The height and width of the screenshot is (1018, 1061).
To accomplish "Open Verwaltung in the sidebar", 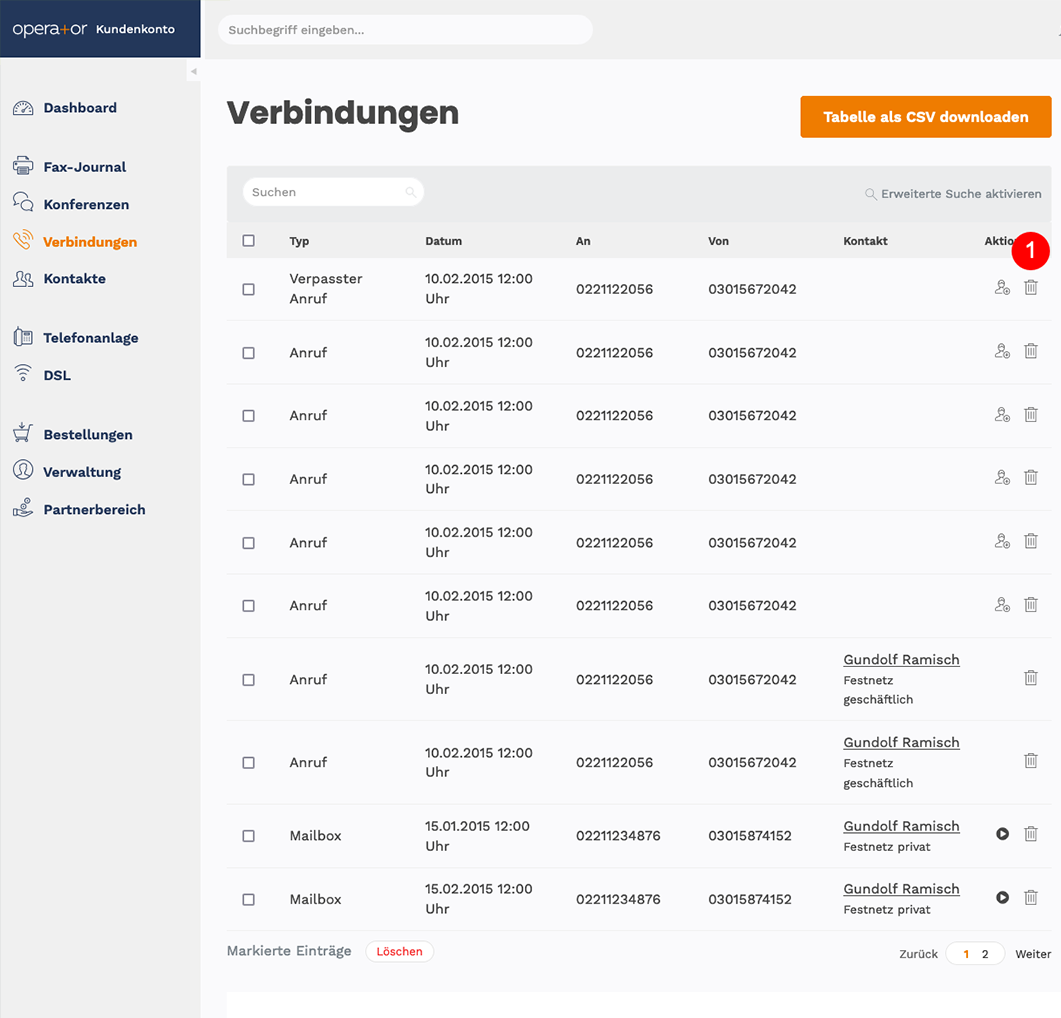I will pos(82,472).
